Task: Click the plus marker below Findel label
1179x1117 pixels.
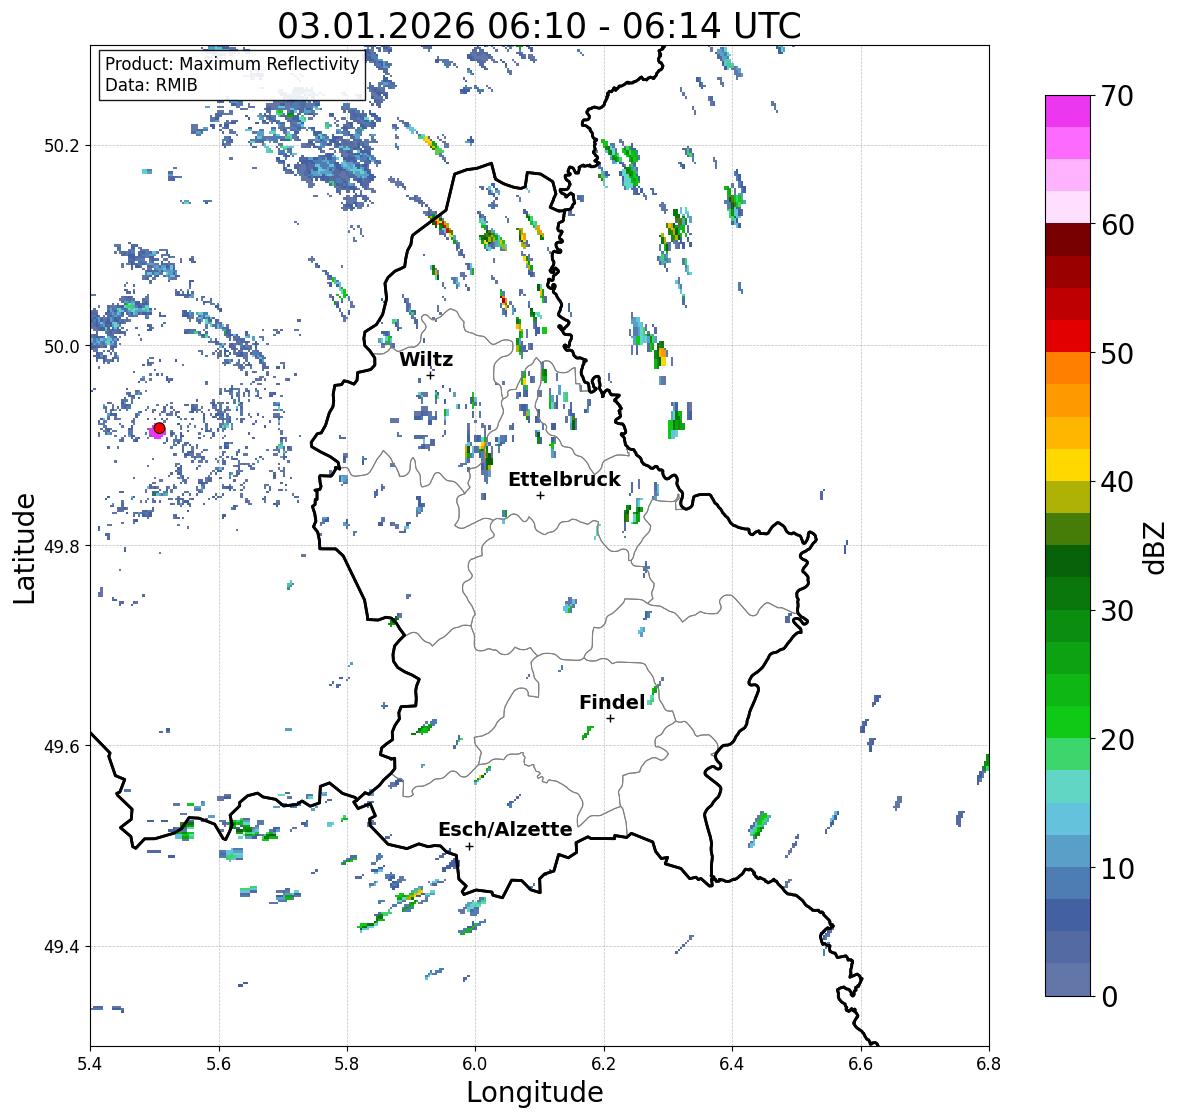Action: 611,719
